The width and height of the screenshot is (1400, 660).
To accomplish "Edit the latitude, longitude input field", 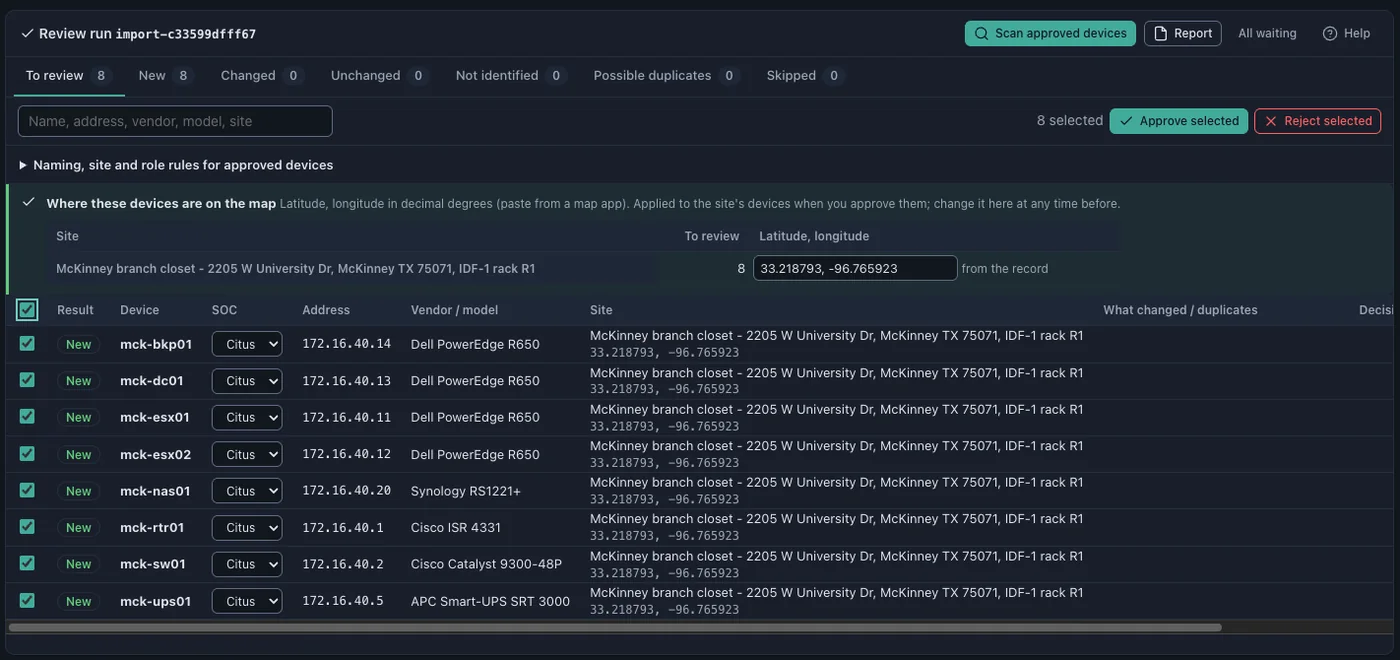I will coord(855,268).
